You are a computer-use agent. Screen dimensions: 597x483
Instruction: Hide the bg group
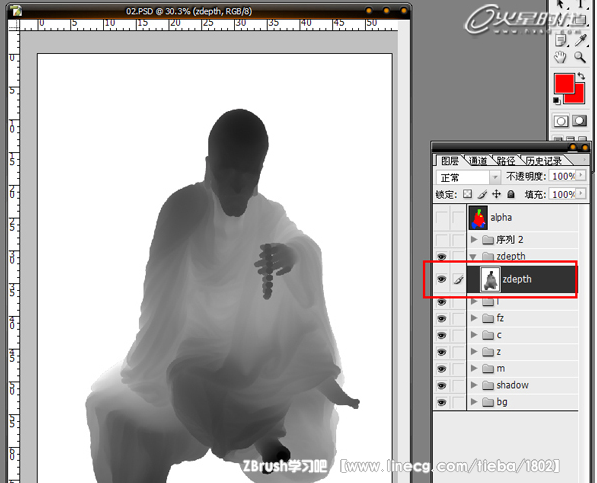[442, 402]
